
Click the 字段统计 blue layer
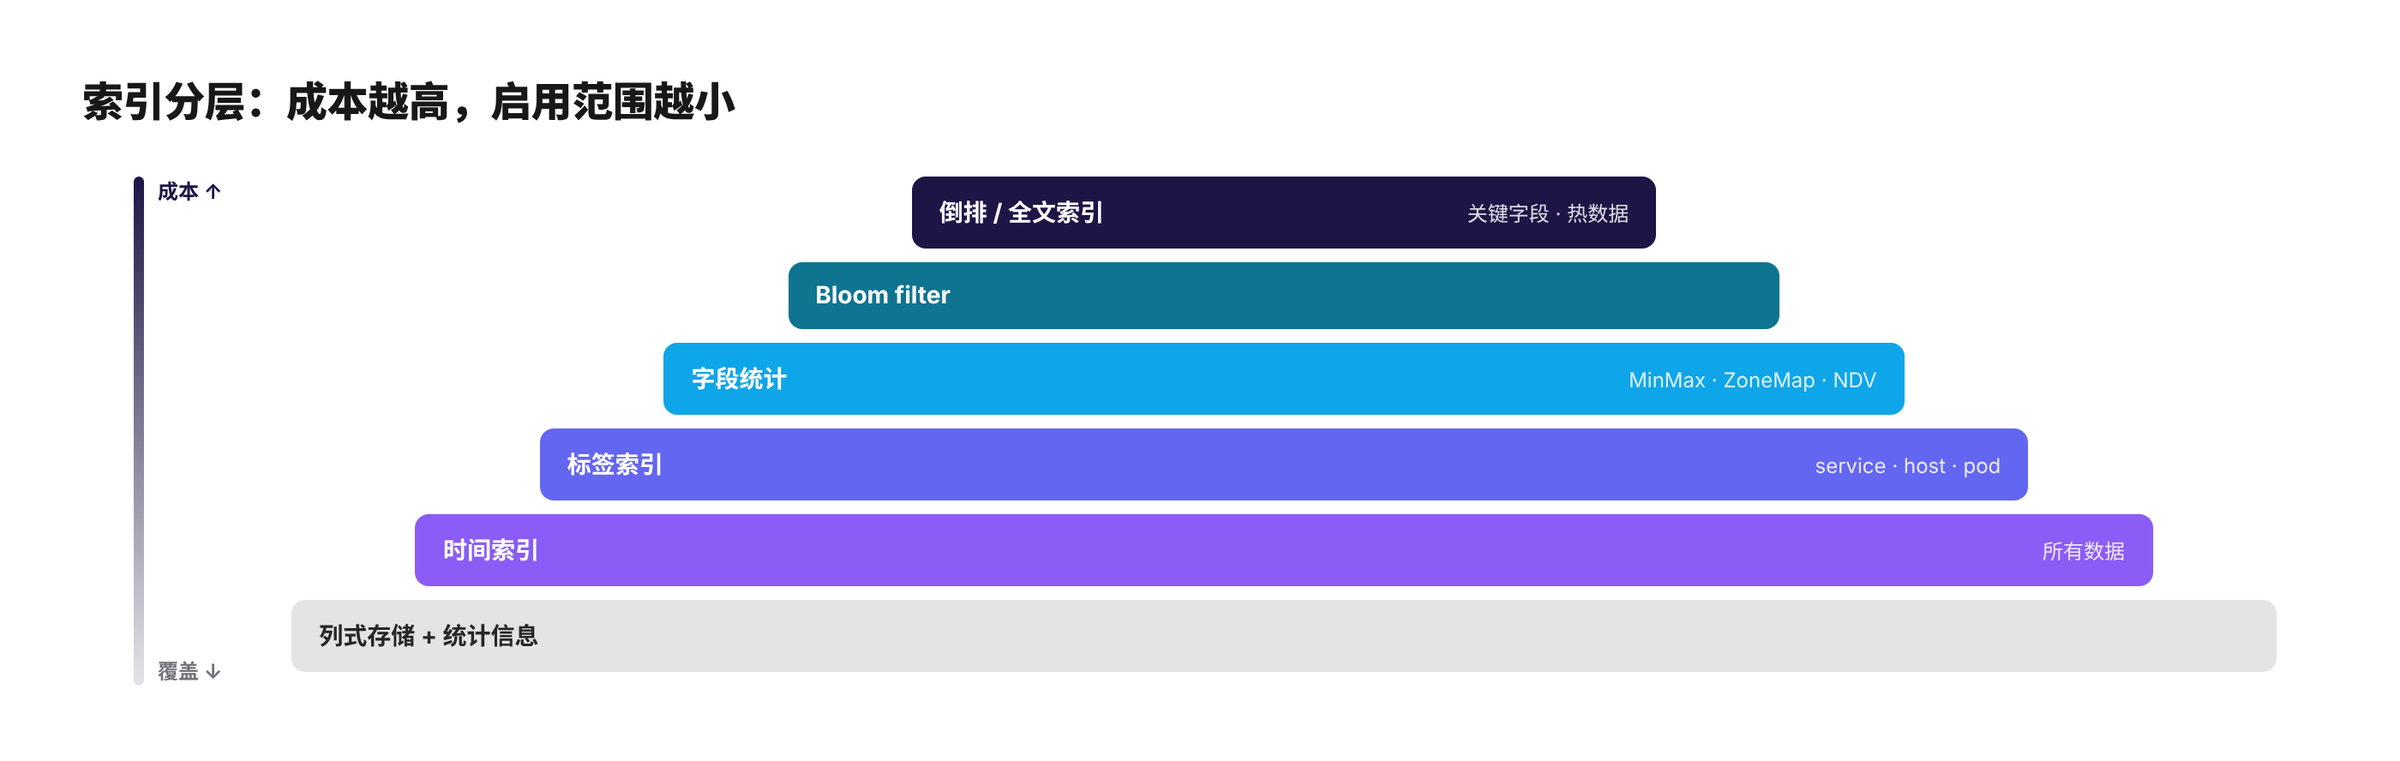pyautogui.click(x=1283, y=379)
